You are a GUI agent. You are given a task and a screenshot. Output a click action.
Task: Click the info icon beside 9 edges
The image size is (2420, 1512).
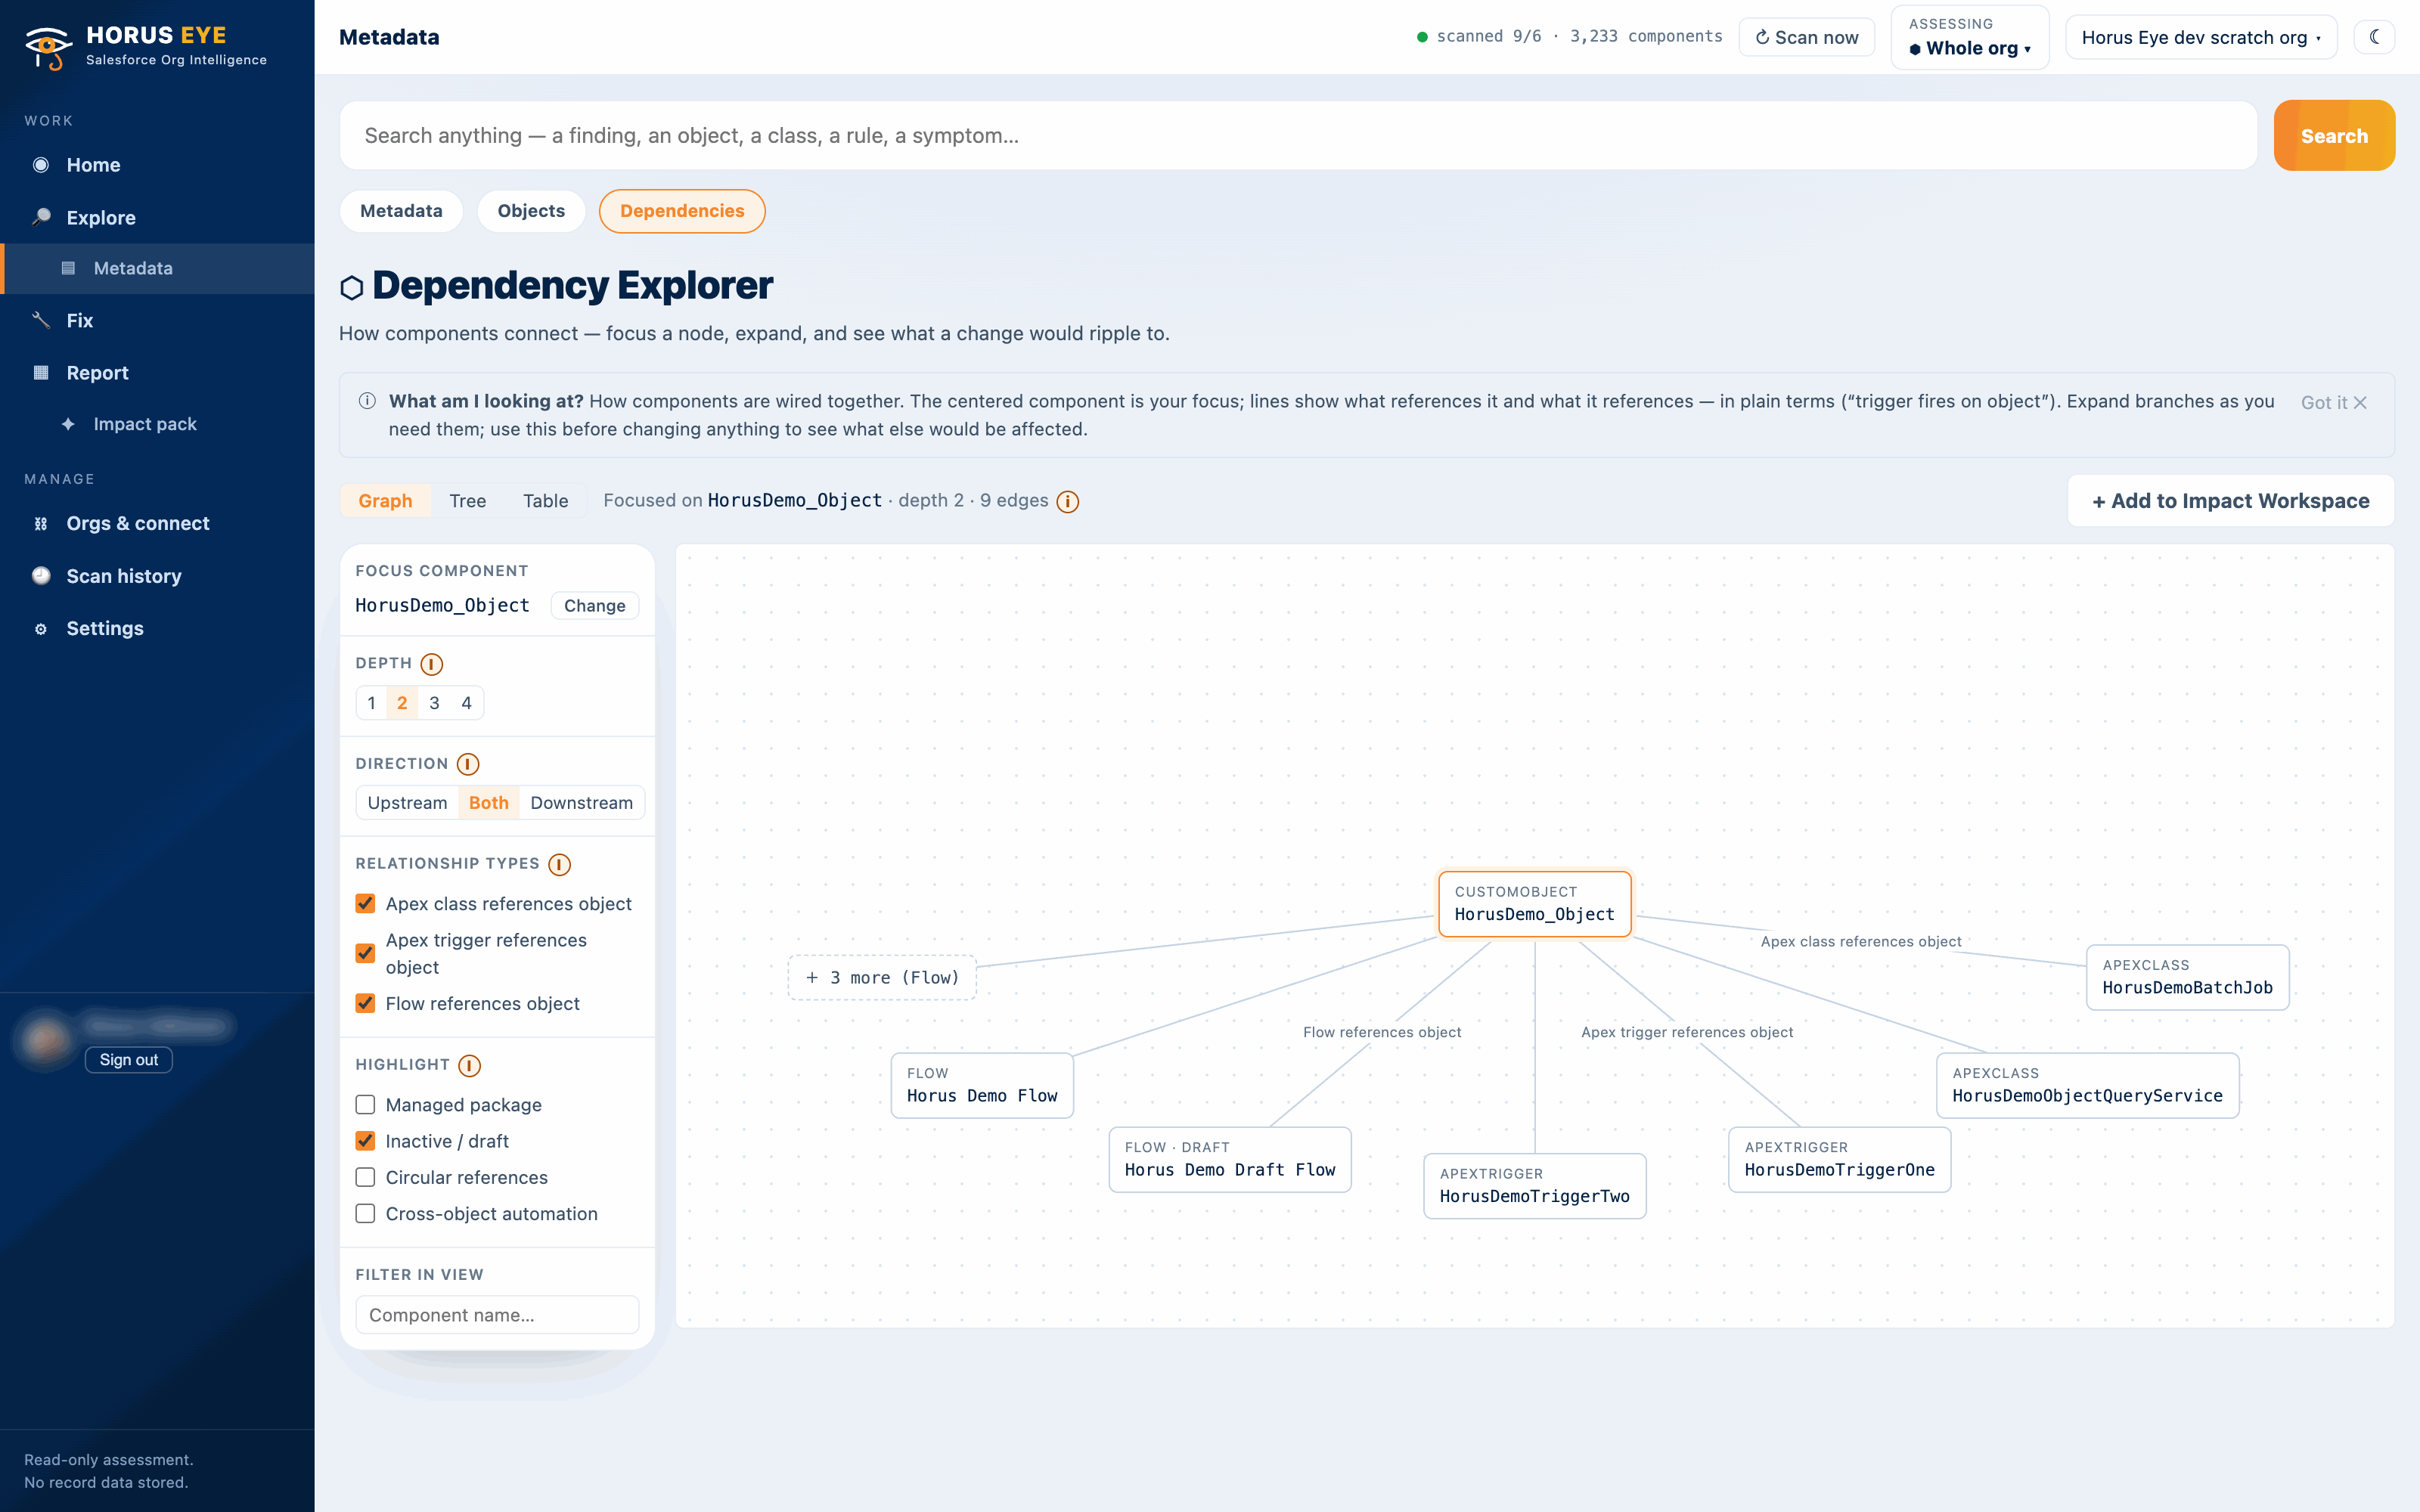pyautogui.click(x=1068, y=501)
